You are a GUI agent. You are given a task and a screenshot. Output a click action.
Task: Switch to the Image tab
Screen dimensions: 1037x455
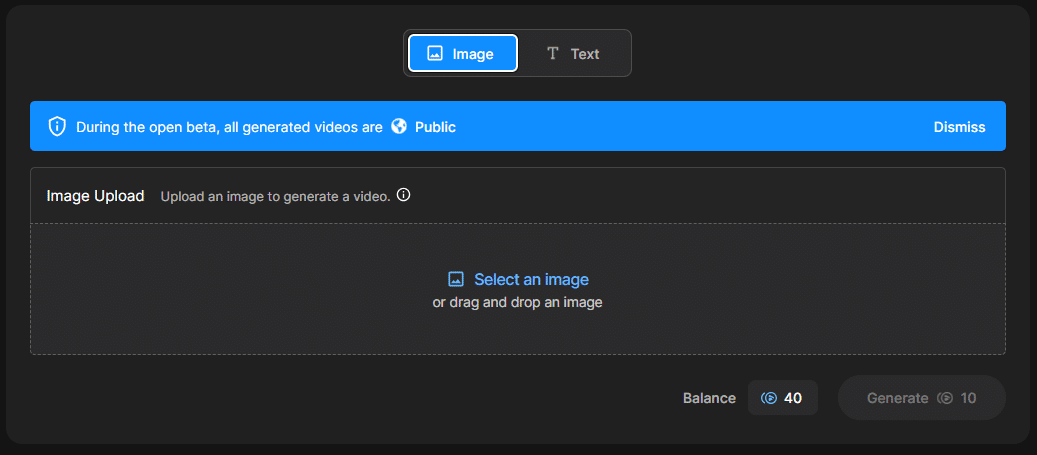(462, 54)
